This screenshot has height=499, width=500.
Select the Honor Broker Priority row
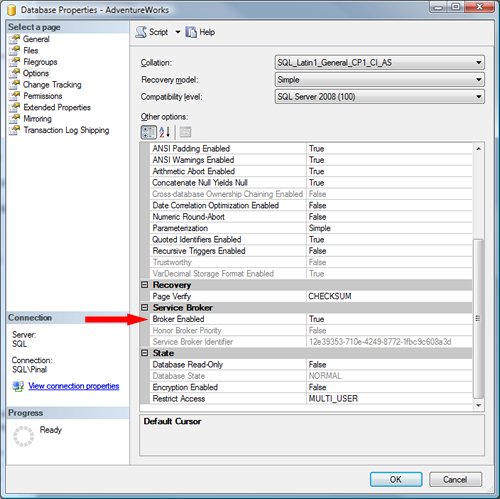coord(311,331)
